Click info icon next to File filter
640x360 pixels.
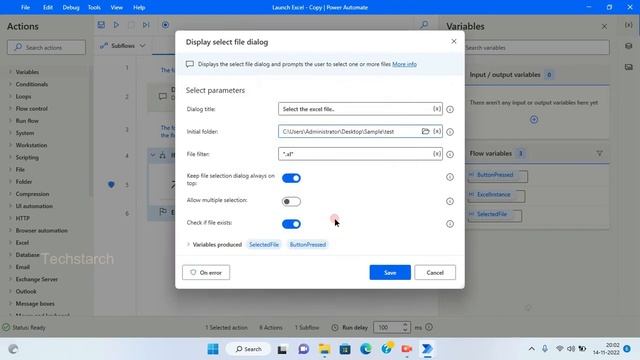(x=450, y=154)
